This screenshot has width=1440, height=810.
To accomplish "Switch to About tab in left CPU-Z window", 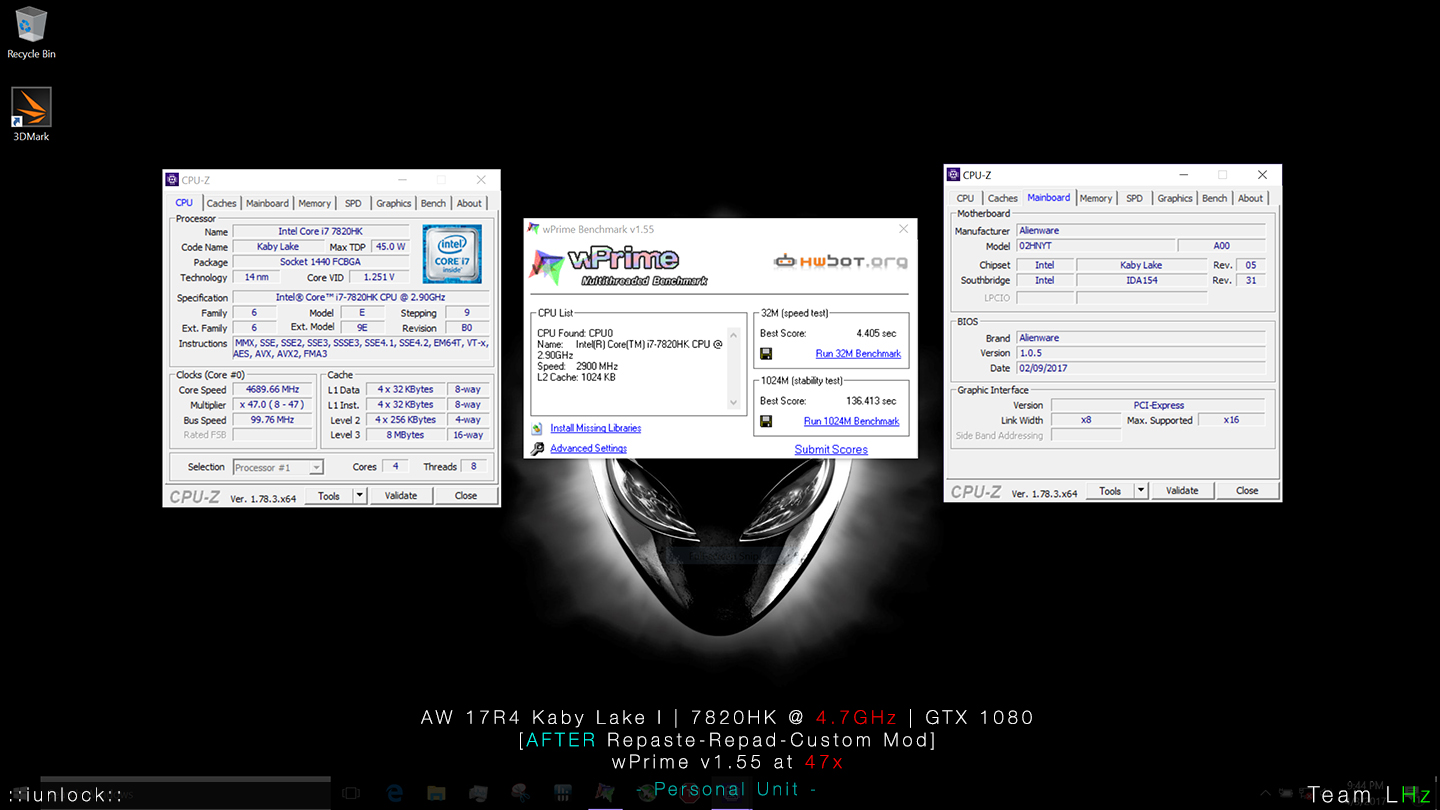I will (469, 203).
